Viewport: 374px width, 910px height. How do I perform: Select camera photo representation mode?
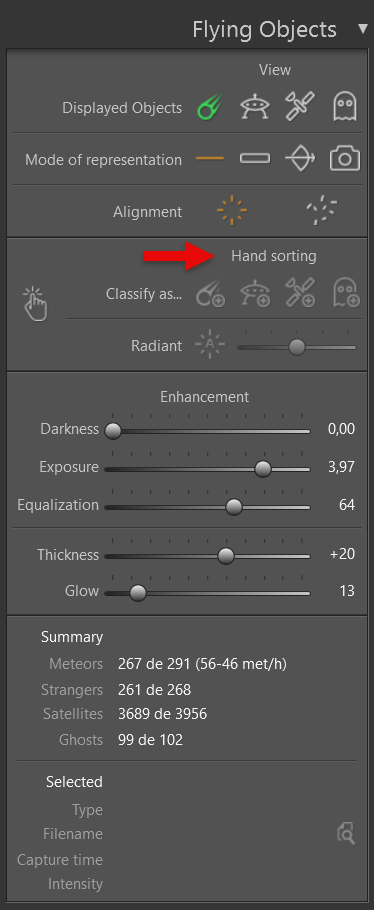pos(345,158)
